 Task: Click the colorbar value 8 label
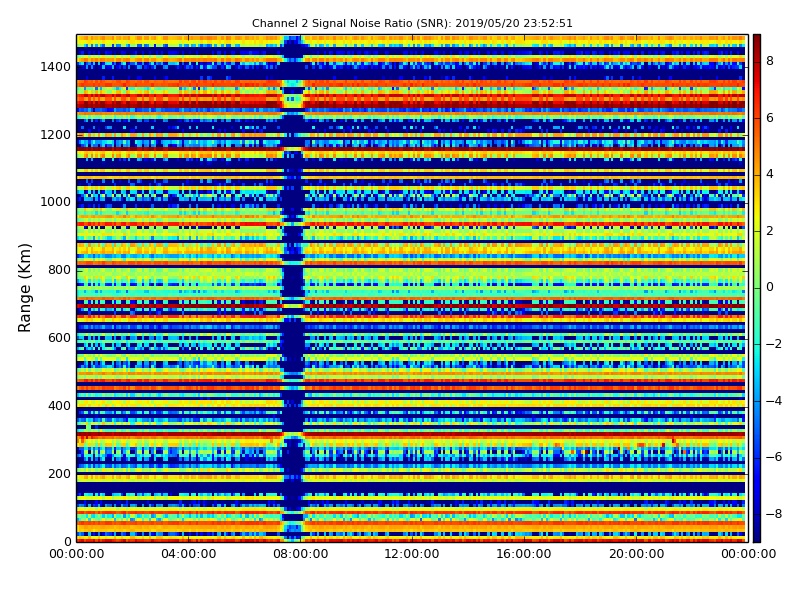[x=770, y=61]
